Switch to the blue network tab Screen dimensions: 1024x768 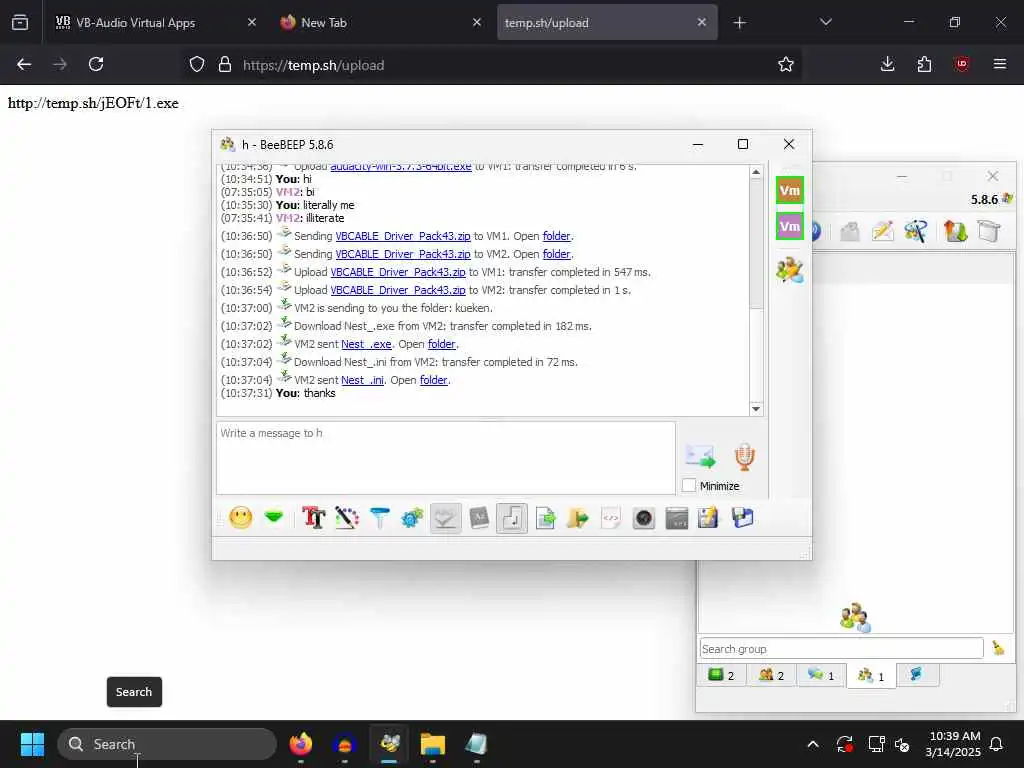918,675
